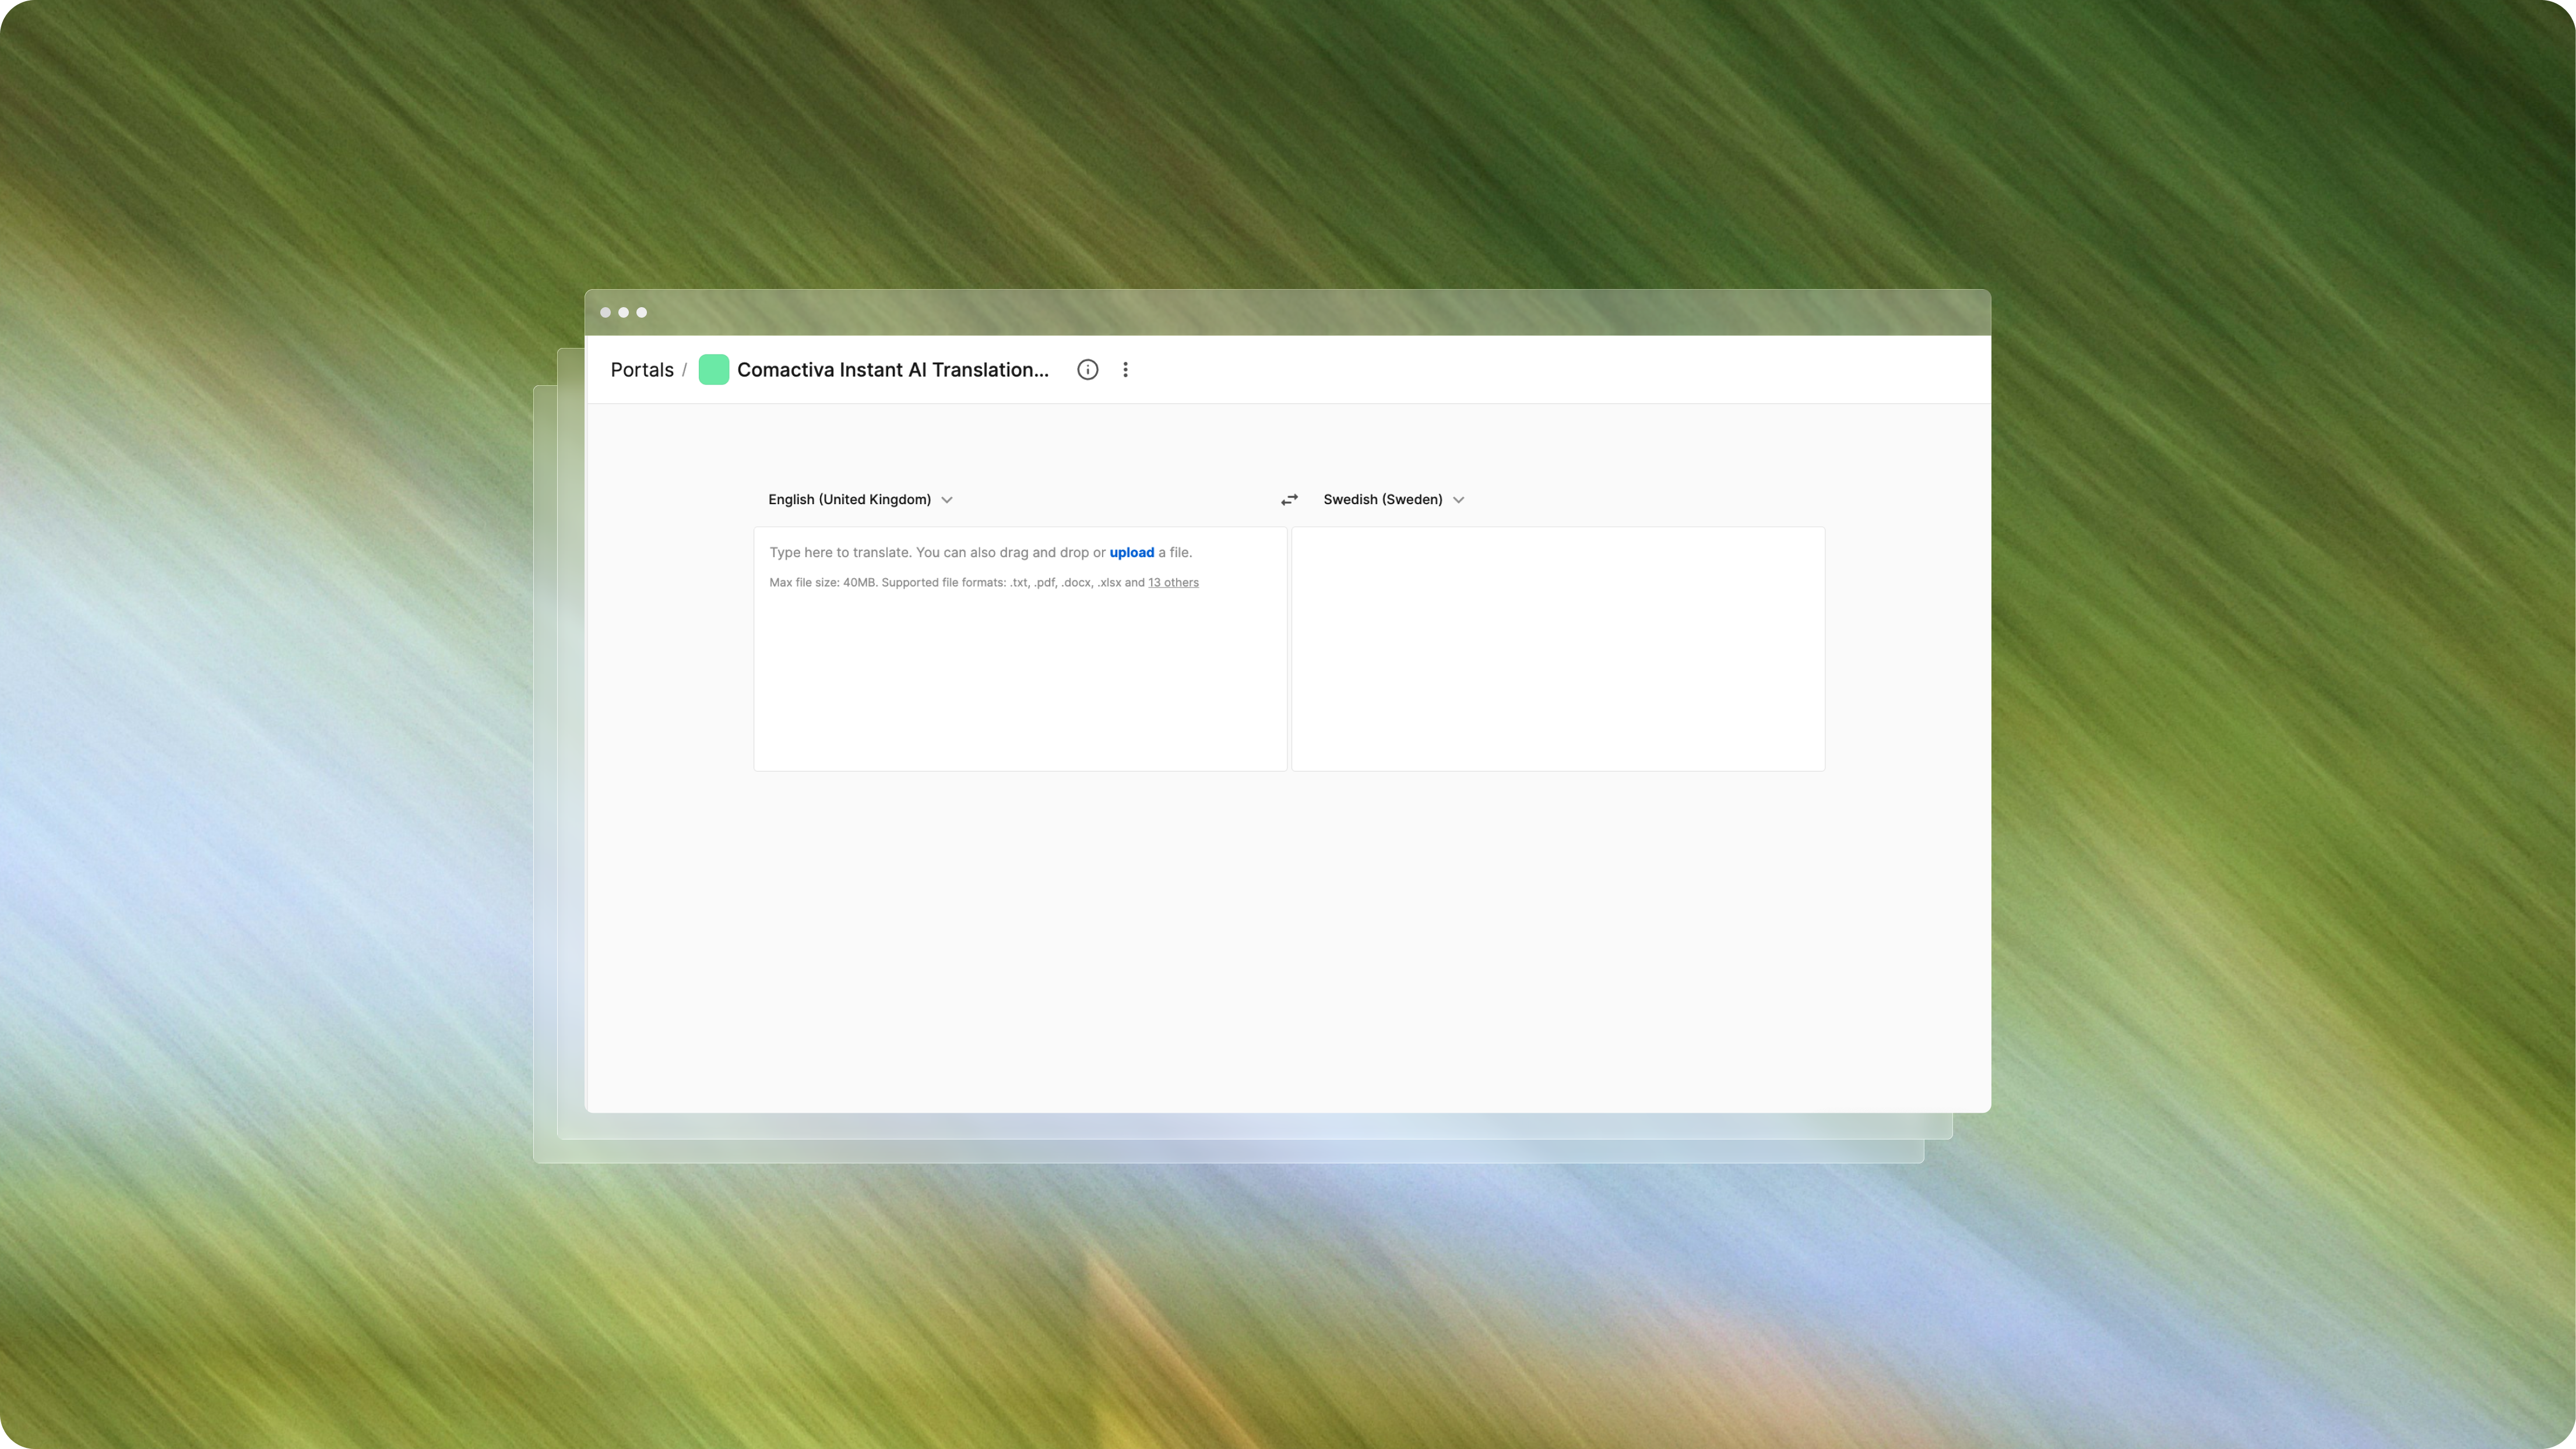Screen dimensions: 2576x1449
Task: Click the info circle beside the portal title
Action: pos(1088,369)
